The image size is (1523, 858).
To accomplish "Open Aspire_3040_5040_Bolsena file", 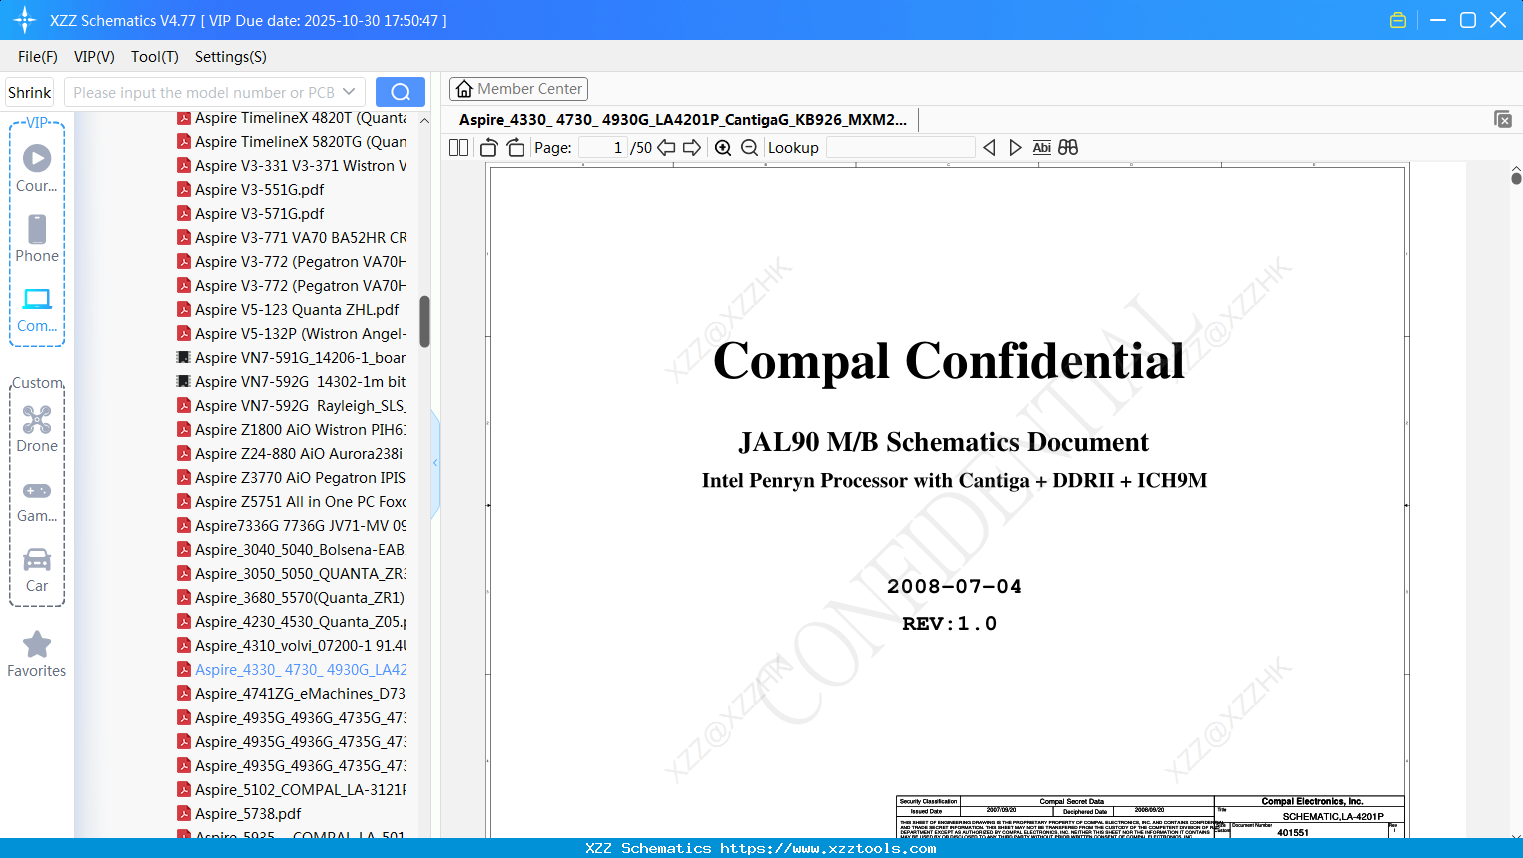I will [x=292, y=550].
